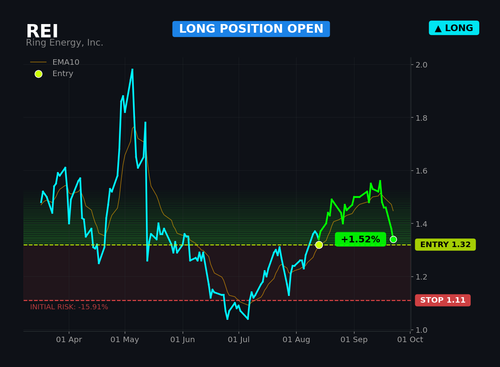Click the EMA10 legend line swatch
Viewport: 500px width, 367px height.
[38, 62]
